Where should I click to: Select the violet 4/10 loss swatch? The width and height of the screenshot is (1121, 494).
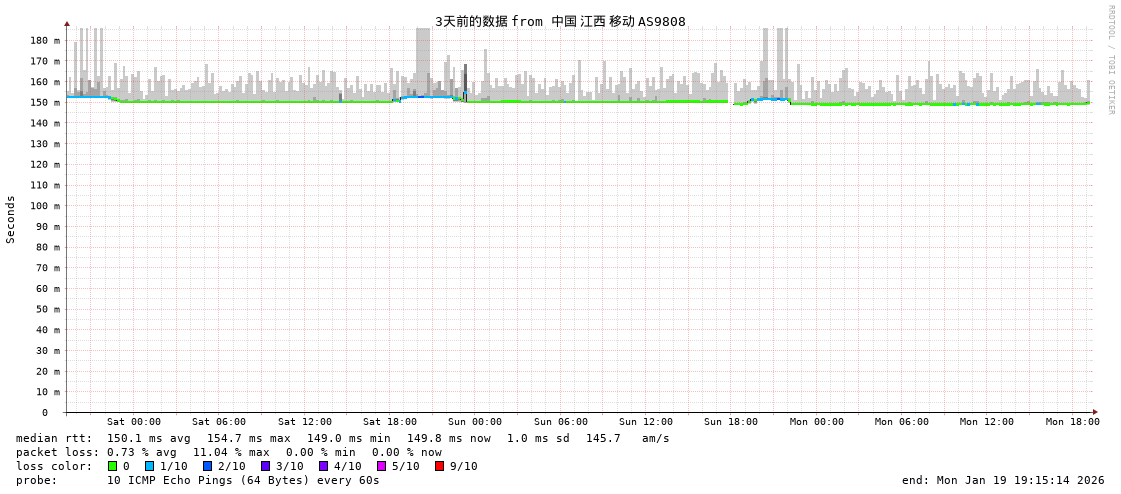[x=323, y=466]
